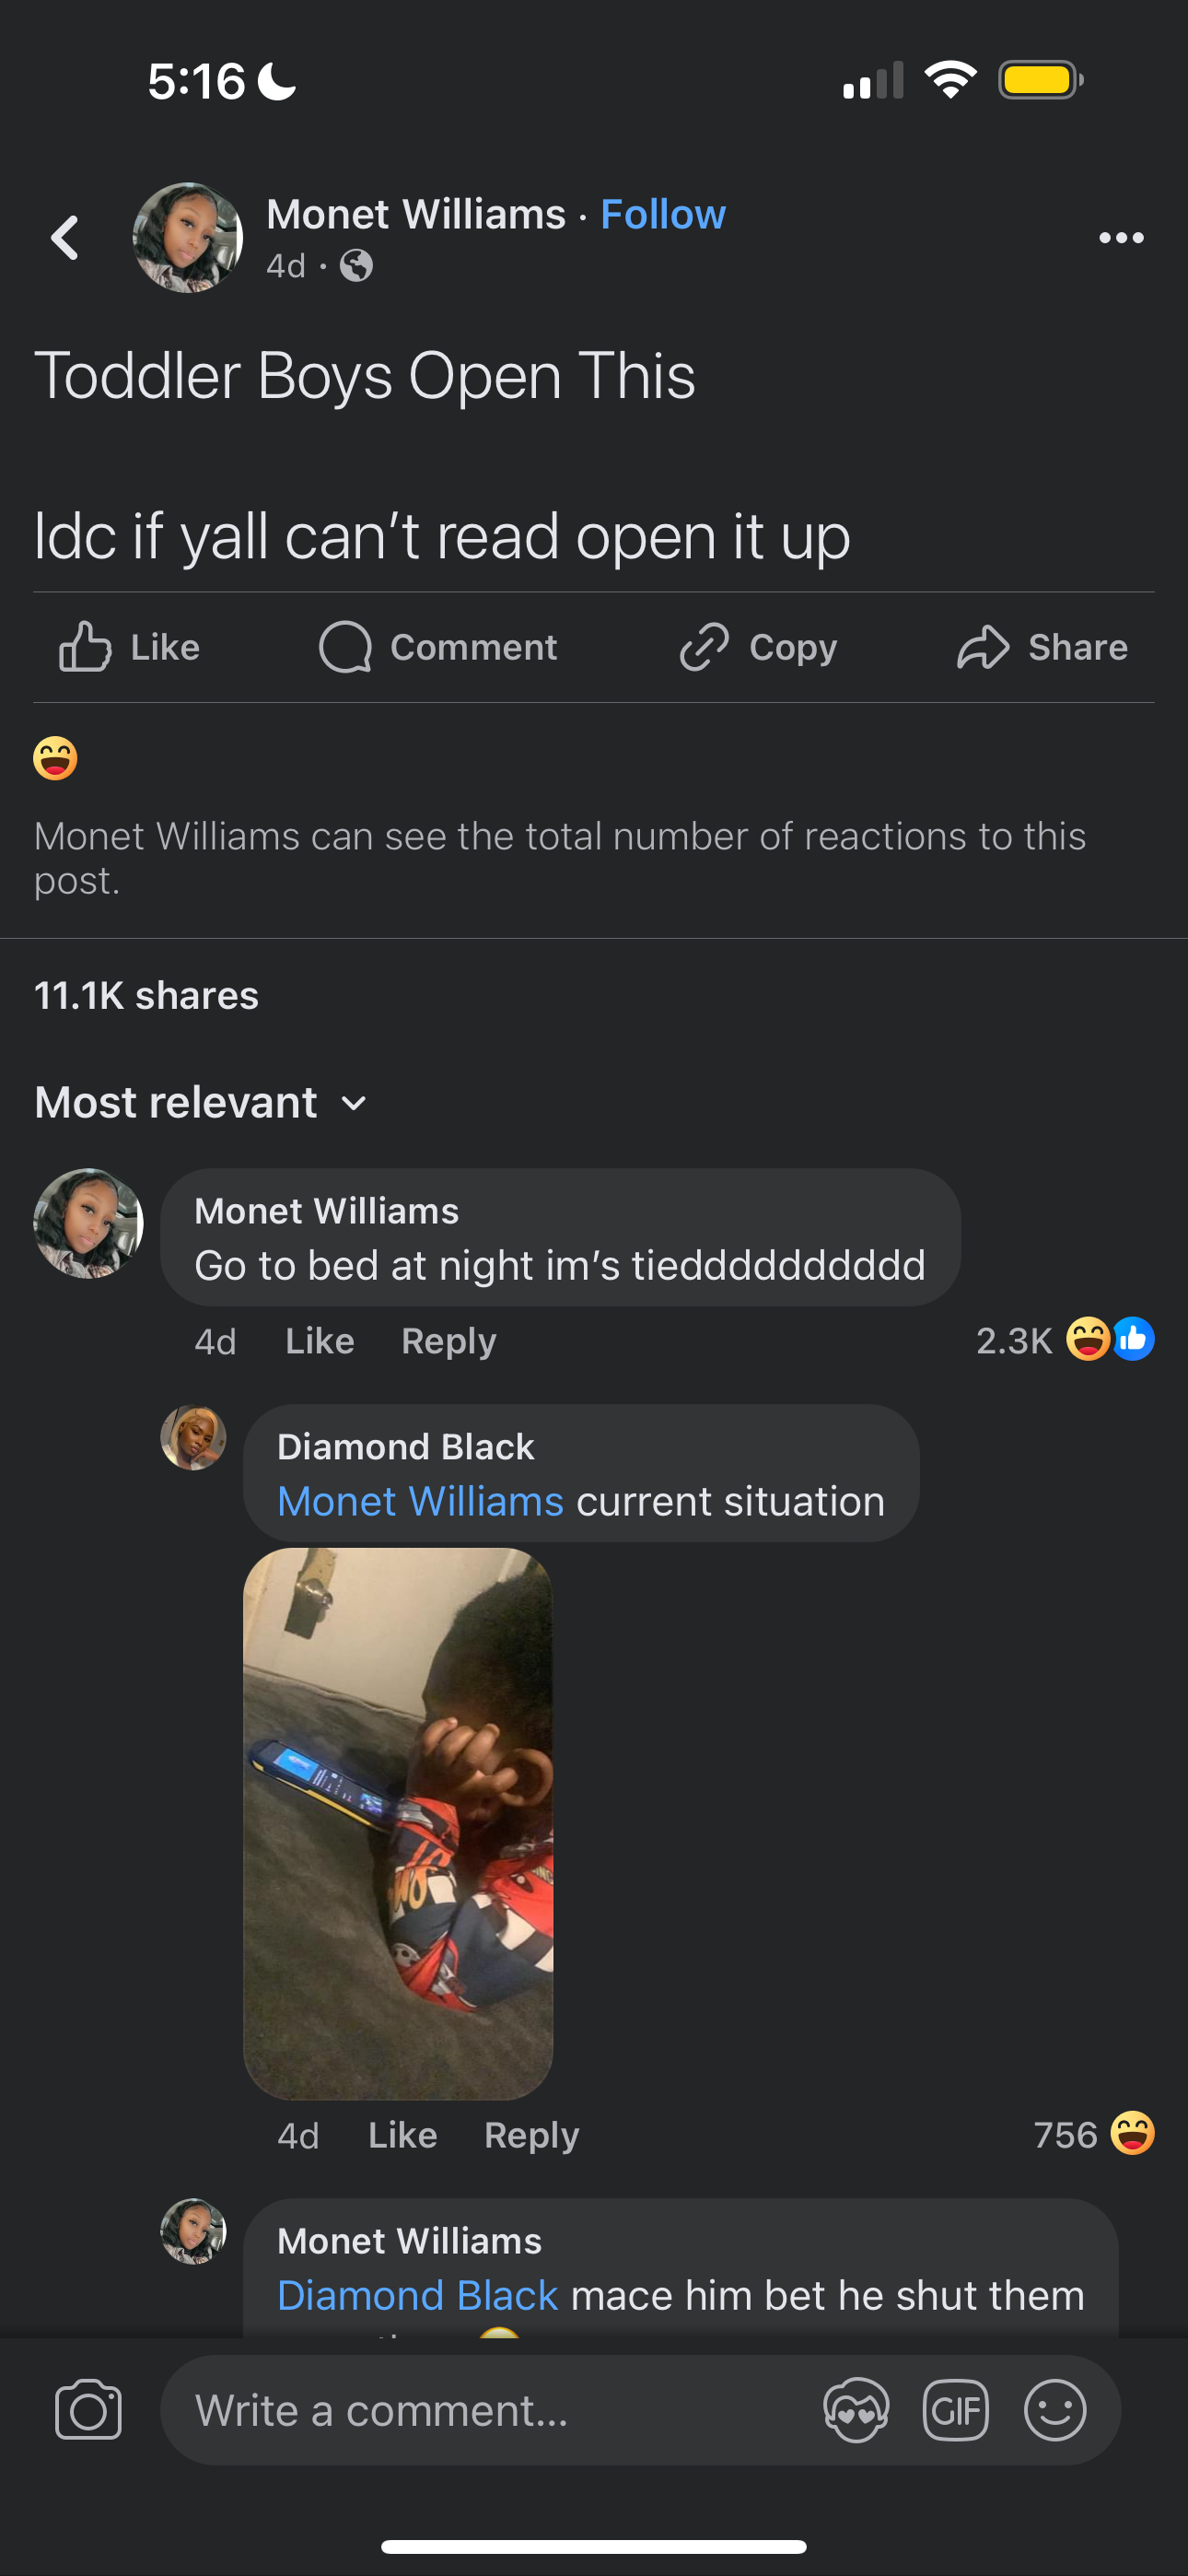Tap the Comment action button
The height and width of the screenshot is (2576, 1188).
(438, 647)
